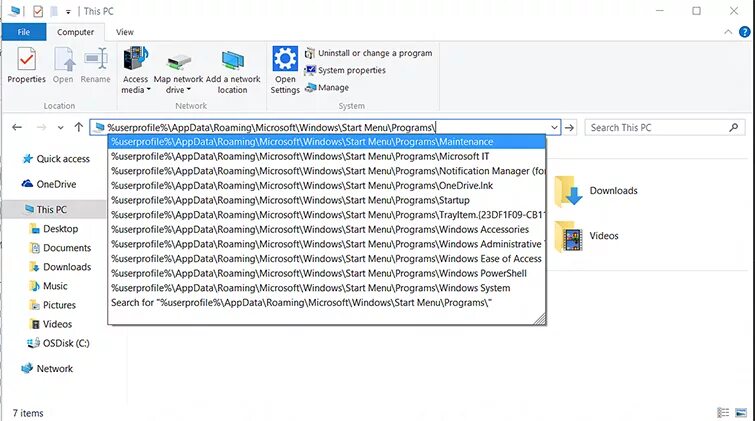Select the Windows Ease of Access suggestion
The height and width of the screenshot is (421, 755).
tap(327, 259)
